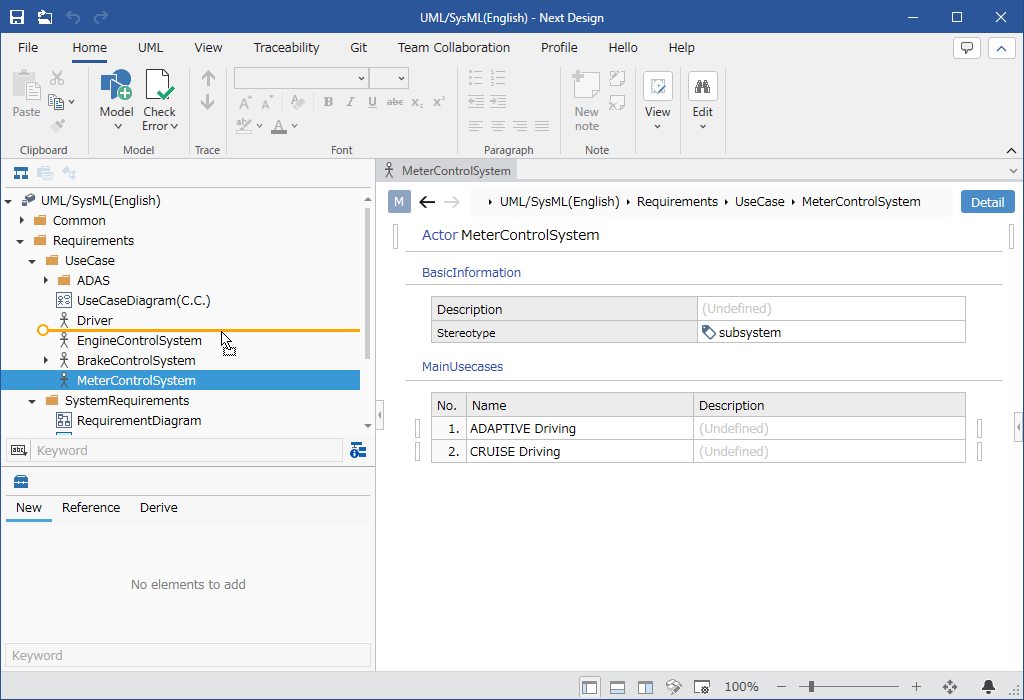Image resolution: width=1024 pixels, height=700 pixels.
Task: Click the toolbox icon above New tab
Action: 21,482
